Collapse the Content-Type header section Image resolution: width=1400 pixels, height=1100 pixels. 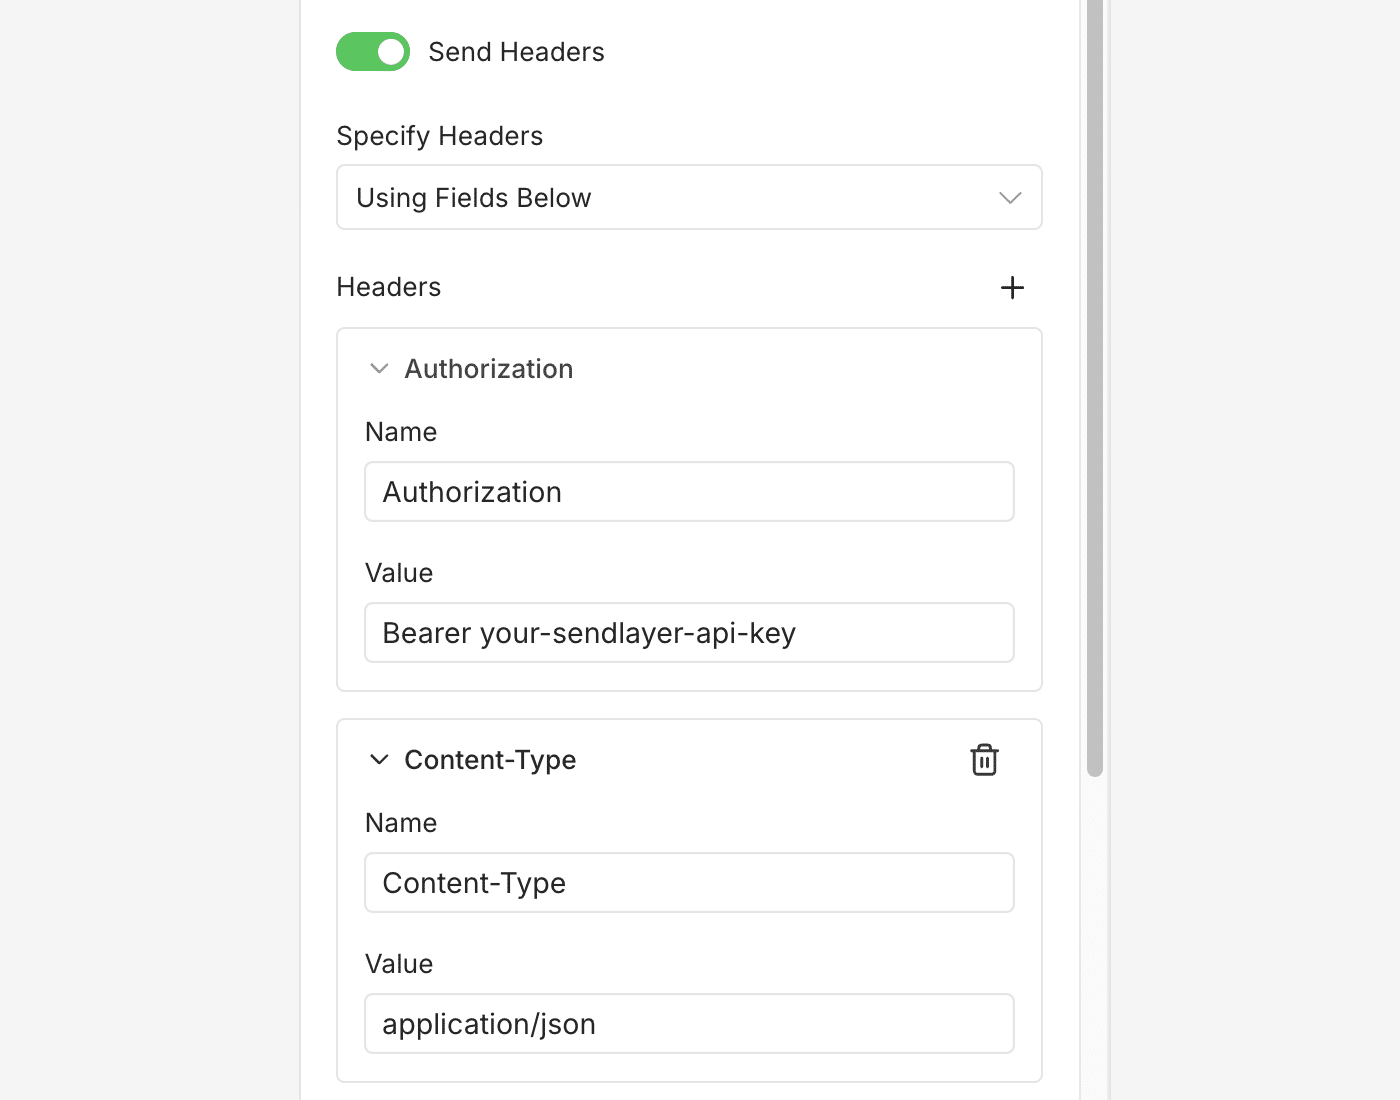click(x=379, y=760)
